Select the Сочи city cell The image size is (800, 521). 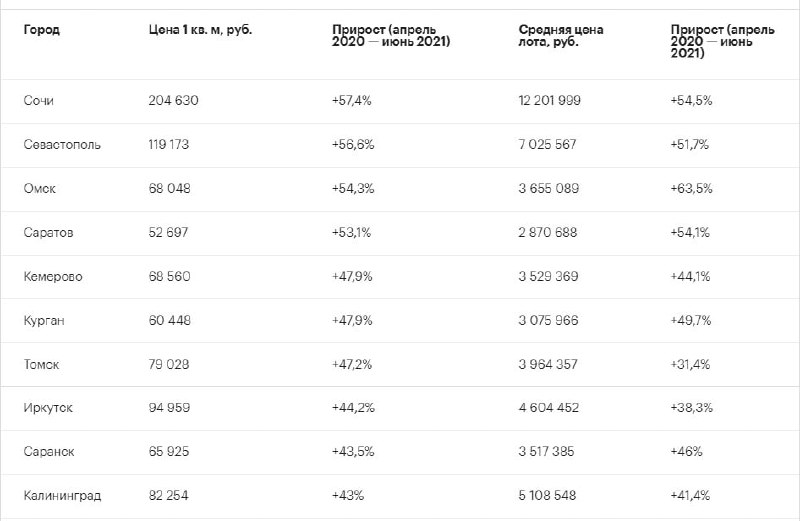point(38,101)
